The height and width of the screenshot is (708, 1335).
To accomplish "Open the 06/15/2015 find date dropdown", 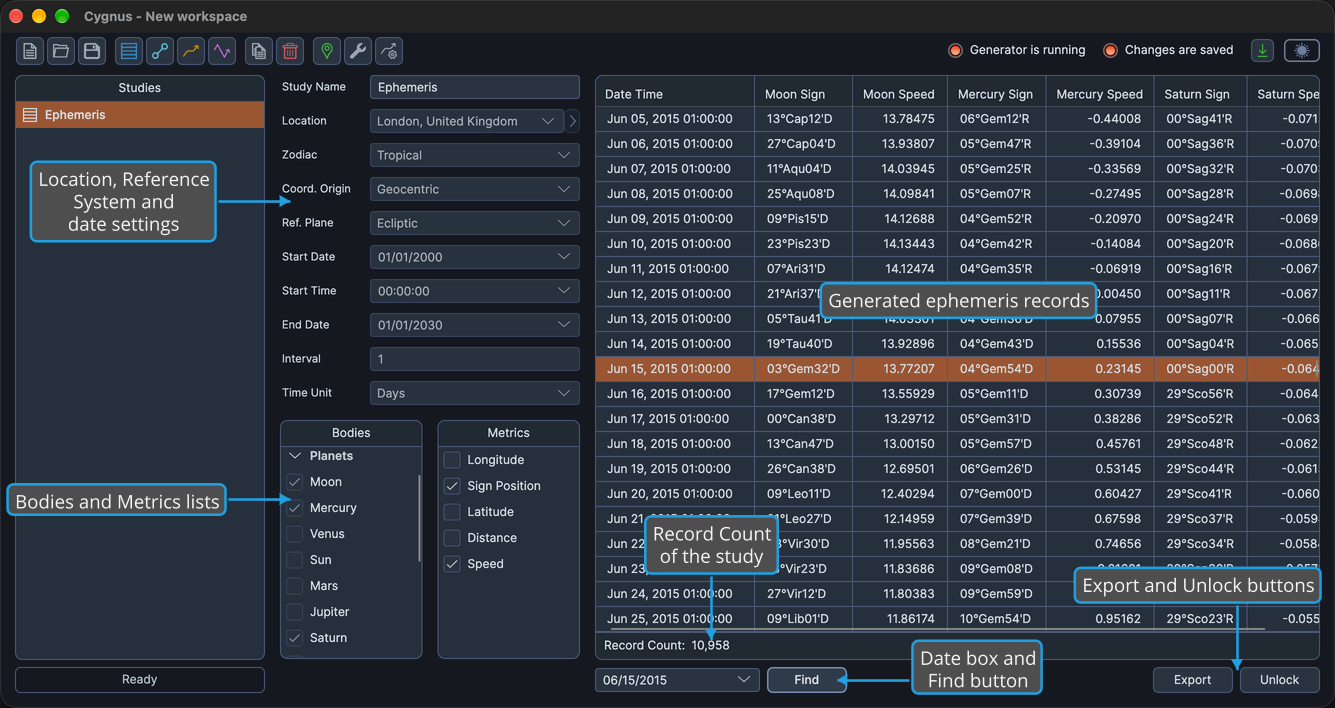I will (x=677, y=680).
